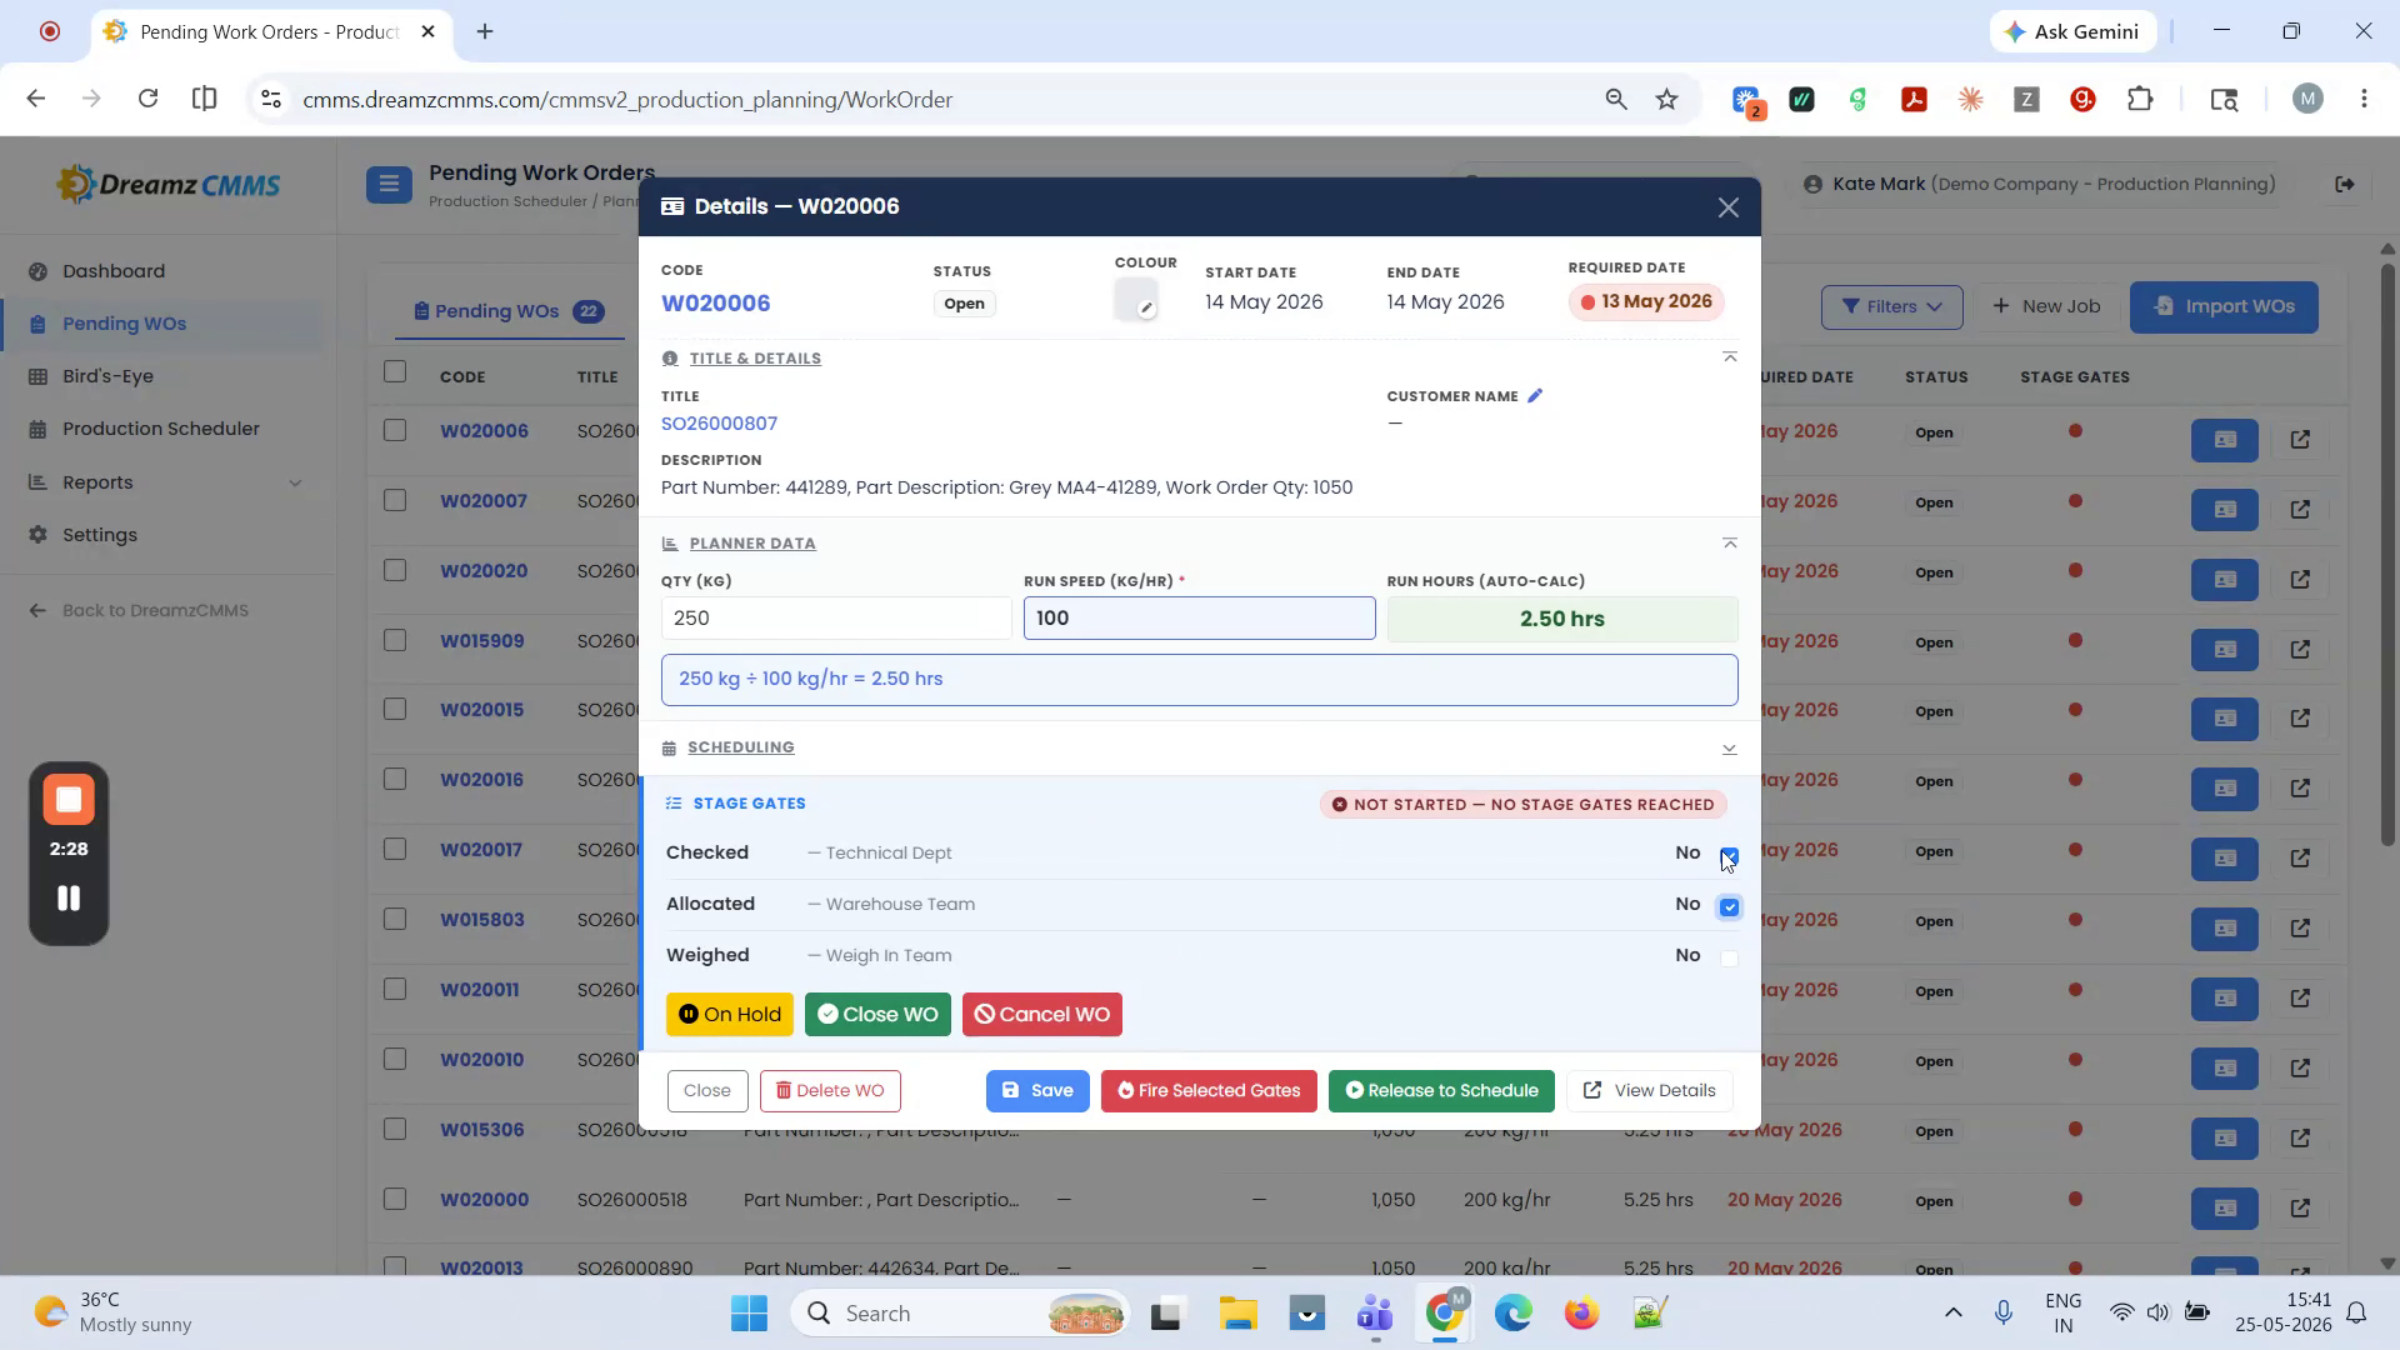The width and height of the screenshot is (2400, 1350).
Task: Save the work order details
Action: coord(1037,1090)
